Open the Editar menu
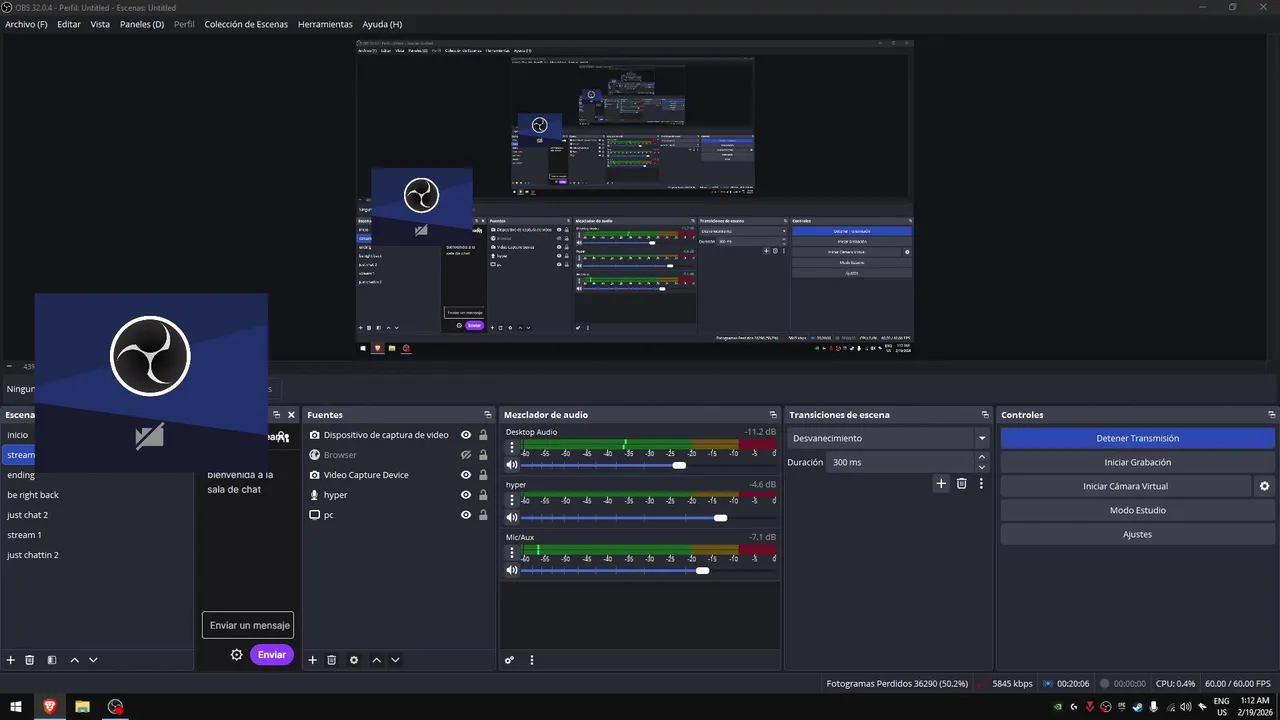Viewport: 1280px width, 720px height. pos(69,24)
